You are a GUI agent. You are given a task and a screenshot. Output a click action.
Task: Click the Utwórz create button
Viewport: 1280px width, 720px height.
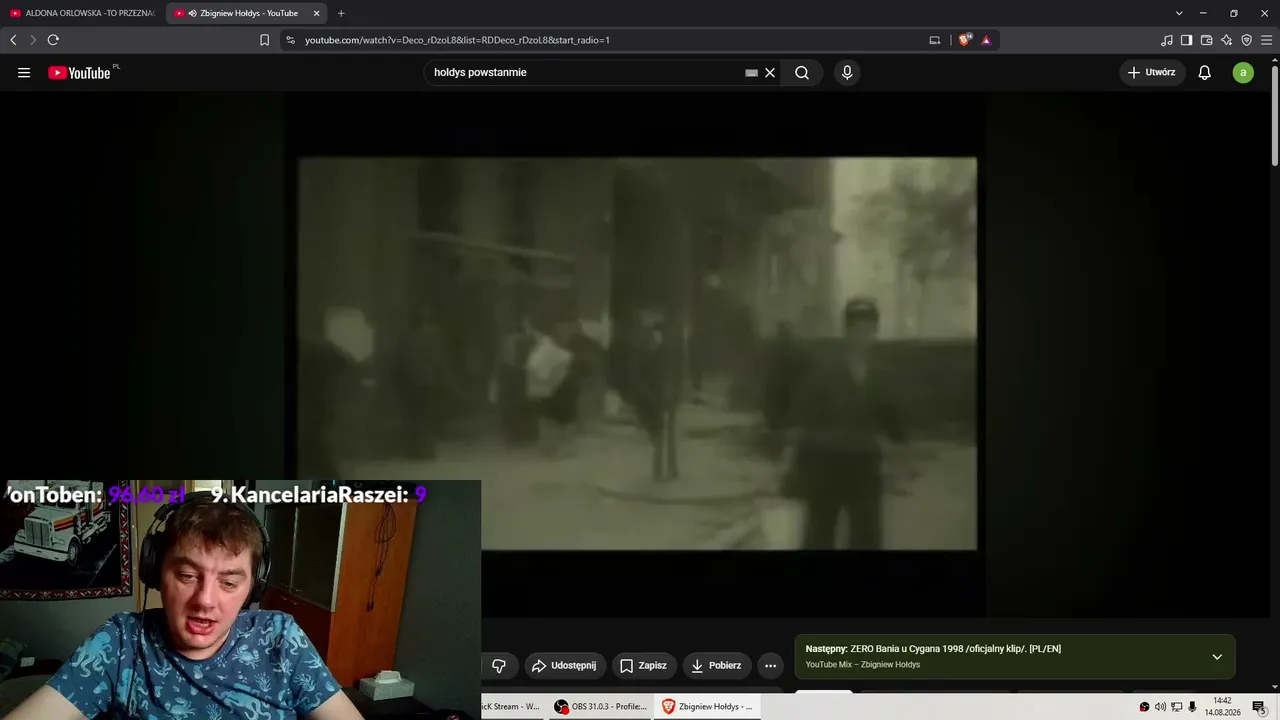coord(1151,72)
